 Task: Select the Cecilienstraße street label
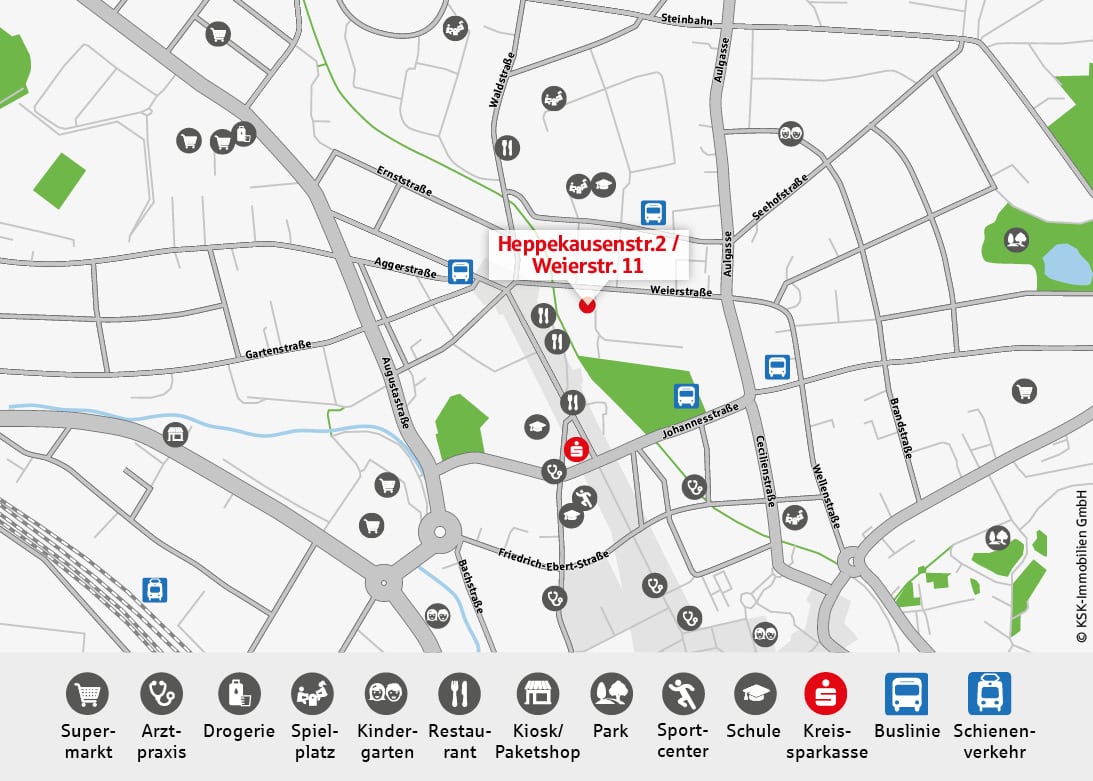click(765, 471)
